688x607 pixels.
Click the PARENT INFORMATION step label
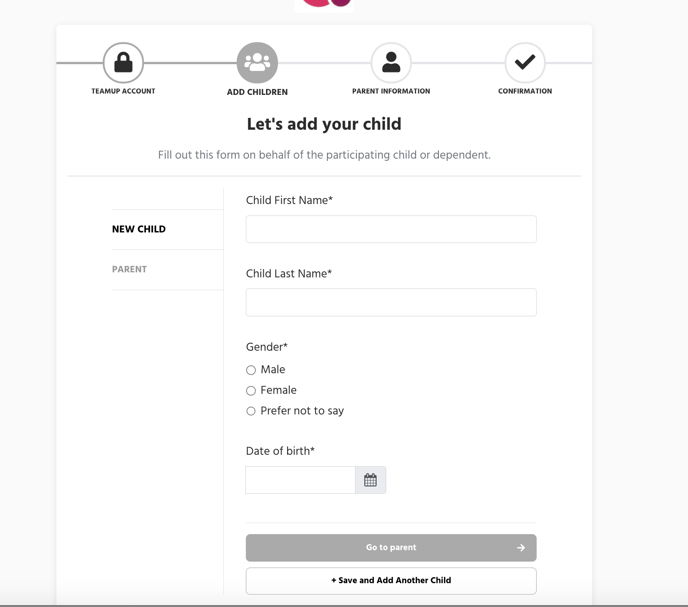[x=391, y=91]
